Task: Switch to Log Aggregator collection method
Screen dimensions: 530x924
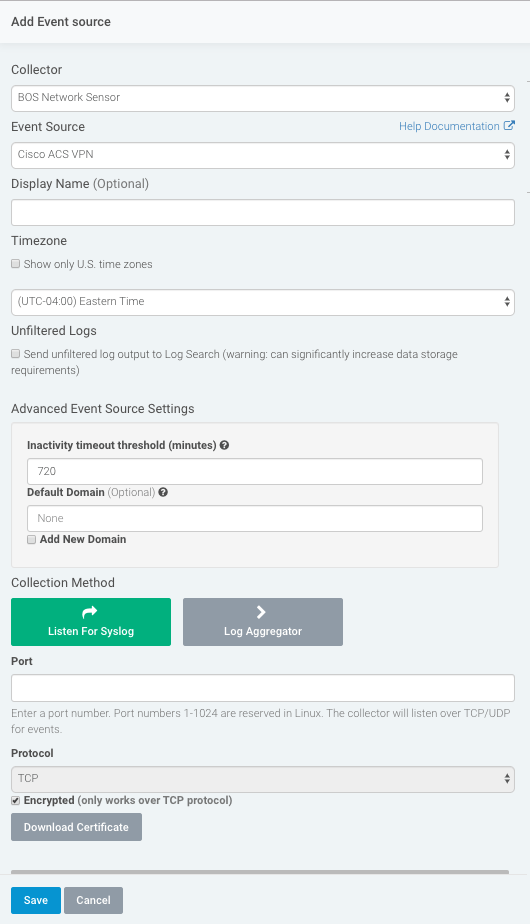Action: [x=263, y=622]
